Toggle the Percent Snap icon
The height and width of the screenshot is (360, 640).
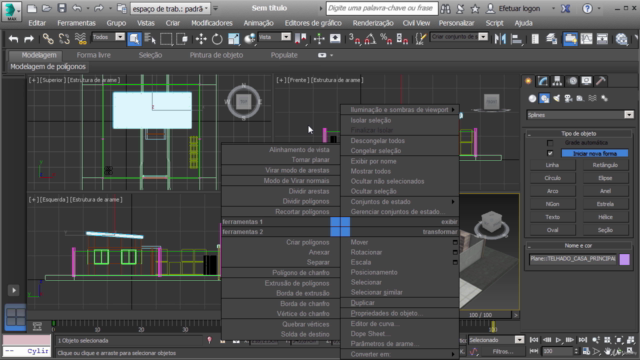tap(386, 39)
